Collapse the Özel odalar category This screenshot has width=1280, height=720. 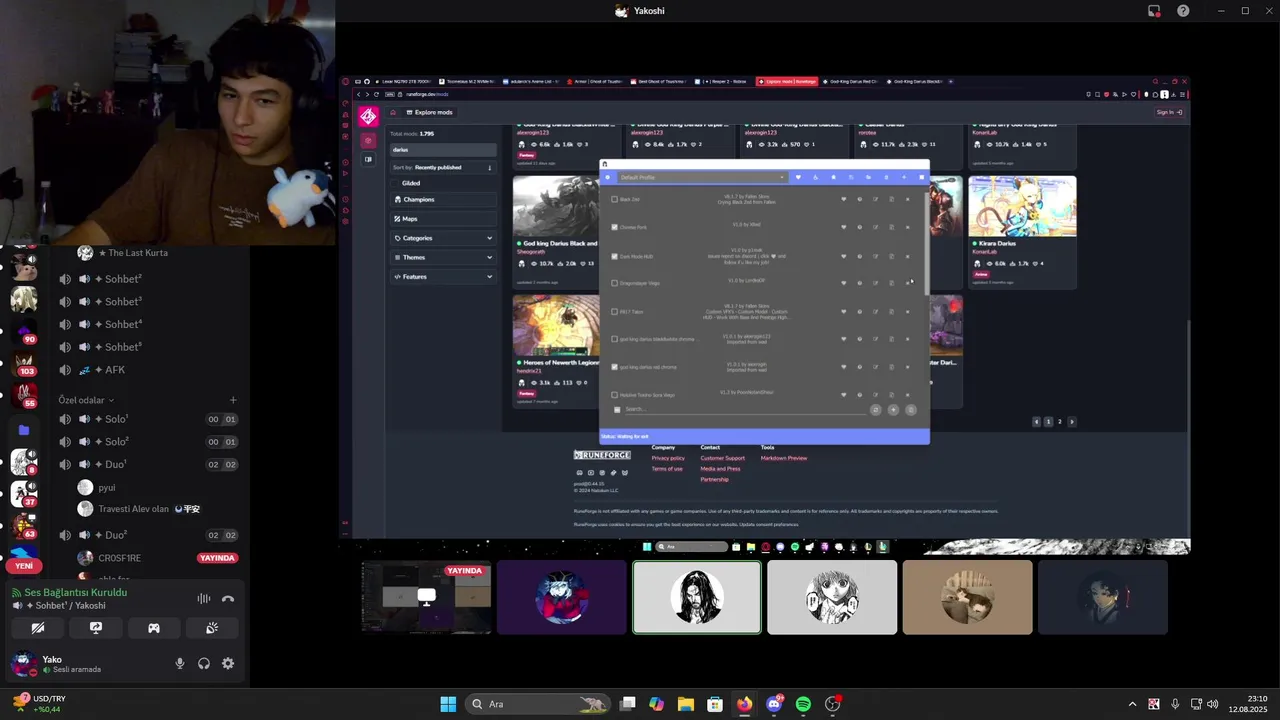click(85, 400)
